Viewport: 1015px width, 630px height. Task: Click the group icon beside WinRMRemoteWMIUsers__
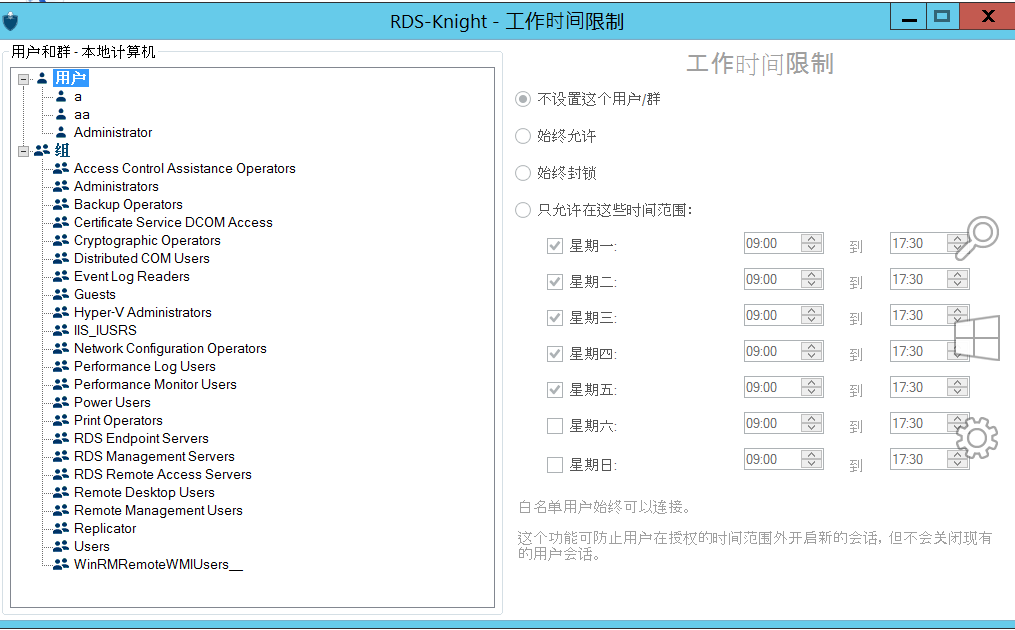click(61, 565)
